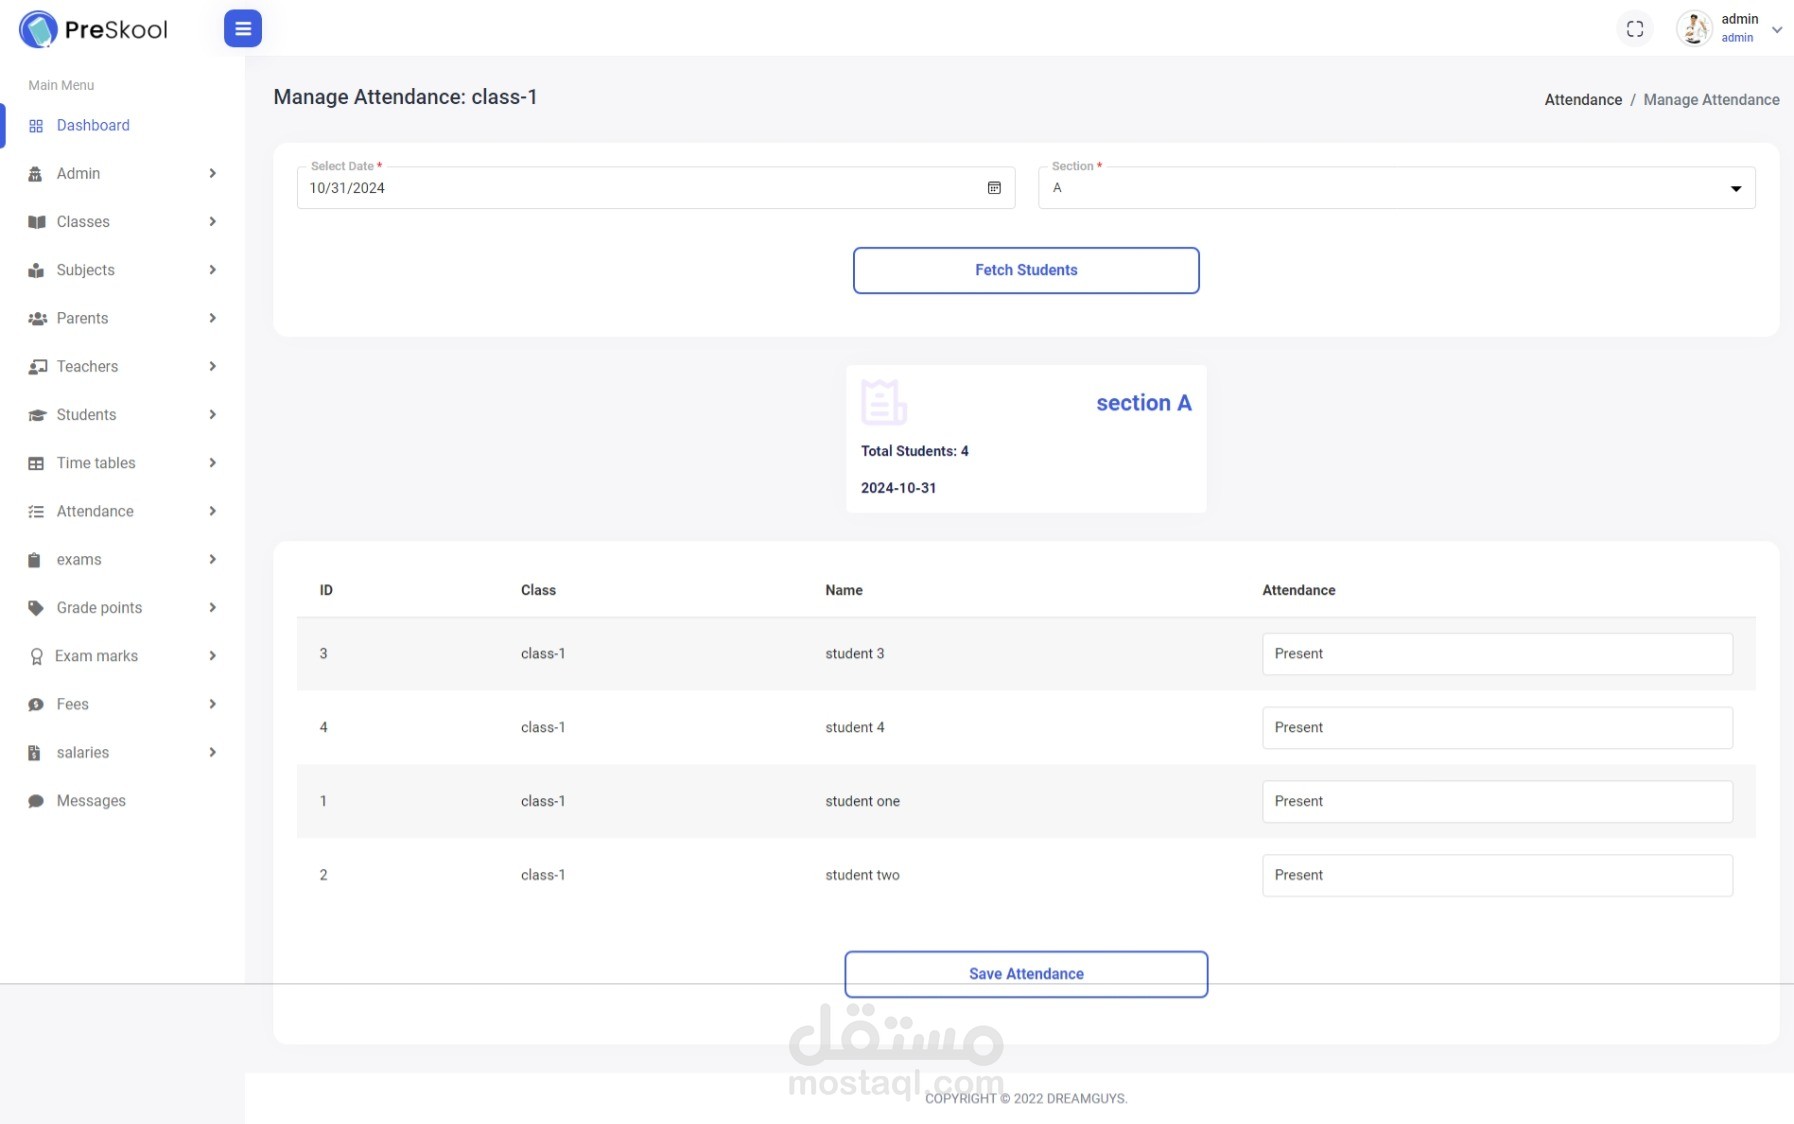Click the attendance field for student two
The height and width of the screenshot is (1124, 1794).
[1496, 875]
